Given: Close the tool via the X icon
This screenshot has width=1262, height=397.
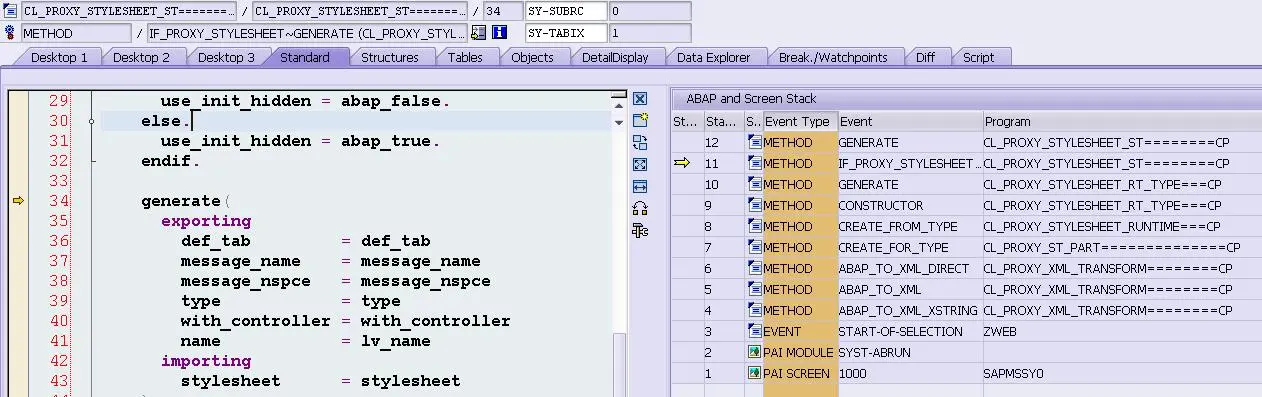Looking at the screenshot, I should (640, 98).
